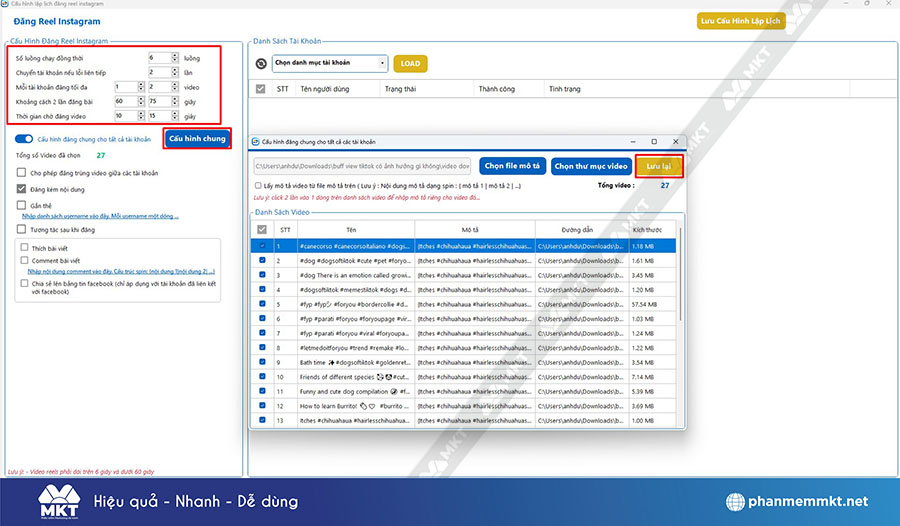Toggle select-all checkbox in account list header

click(261, 89)
